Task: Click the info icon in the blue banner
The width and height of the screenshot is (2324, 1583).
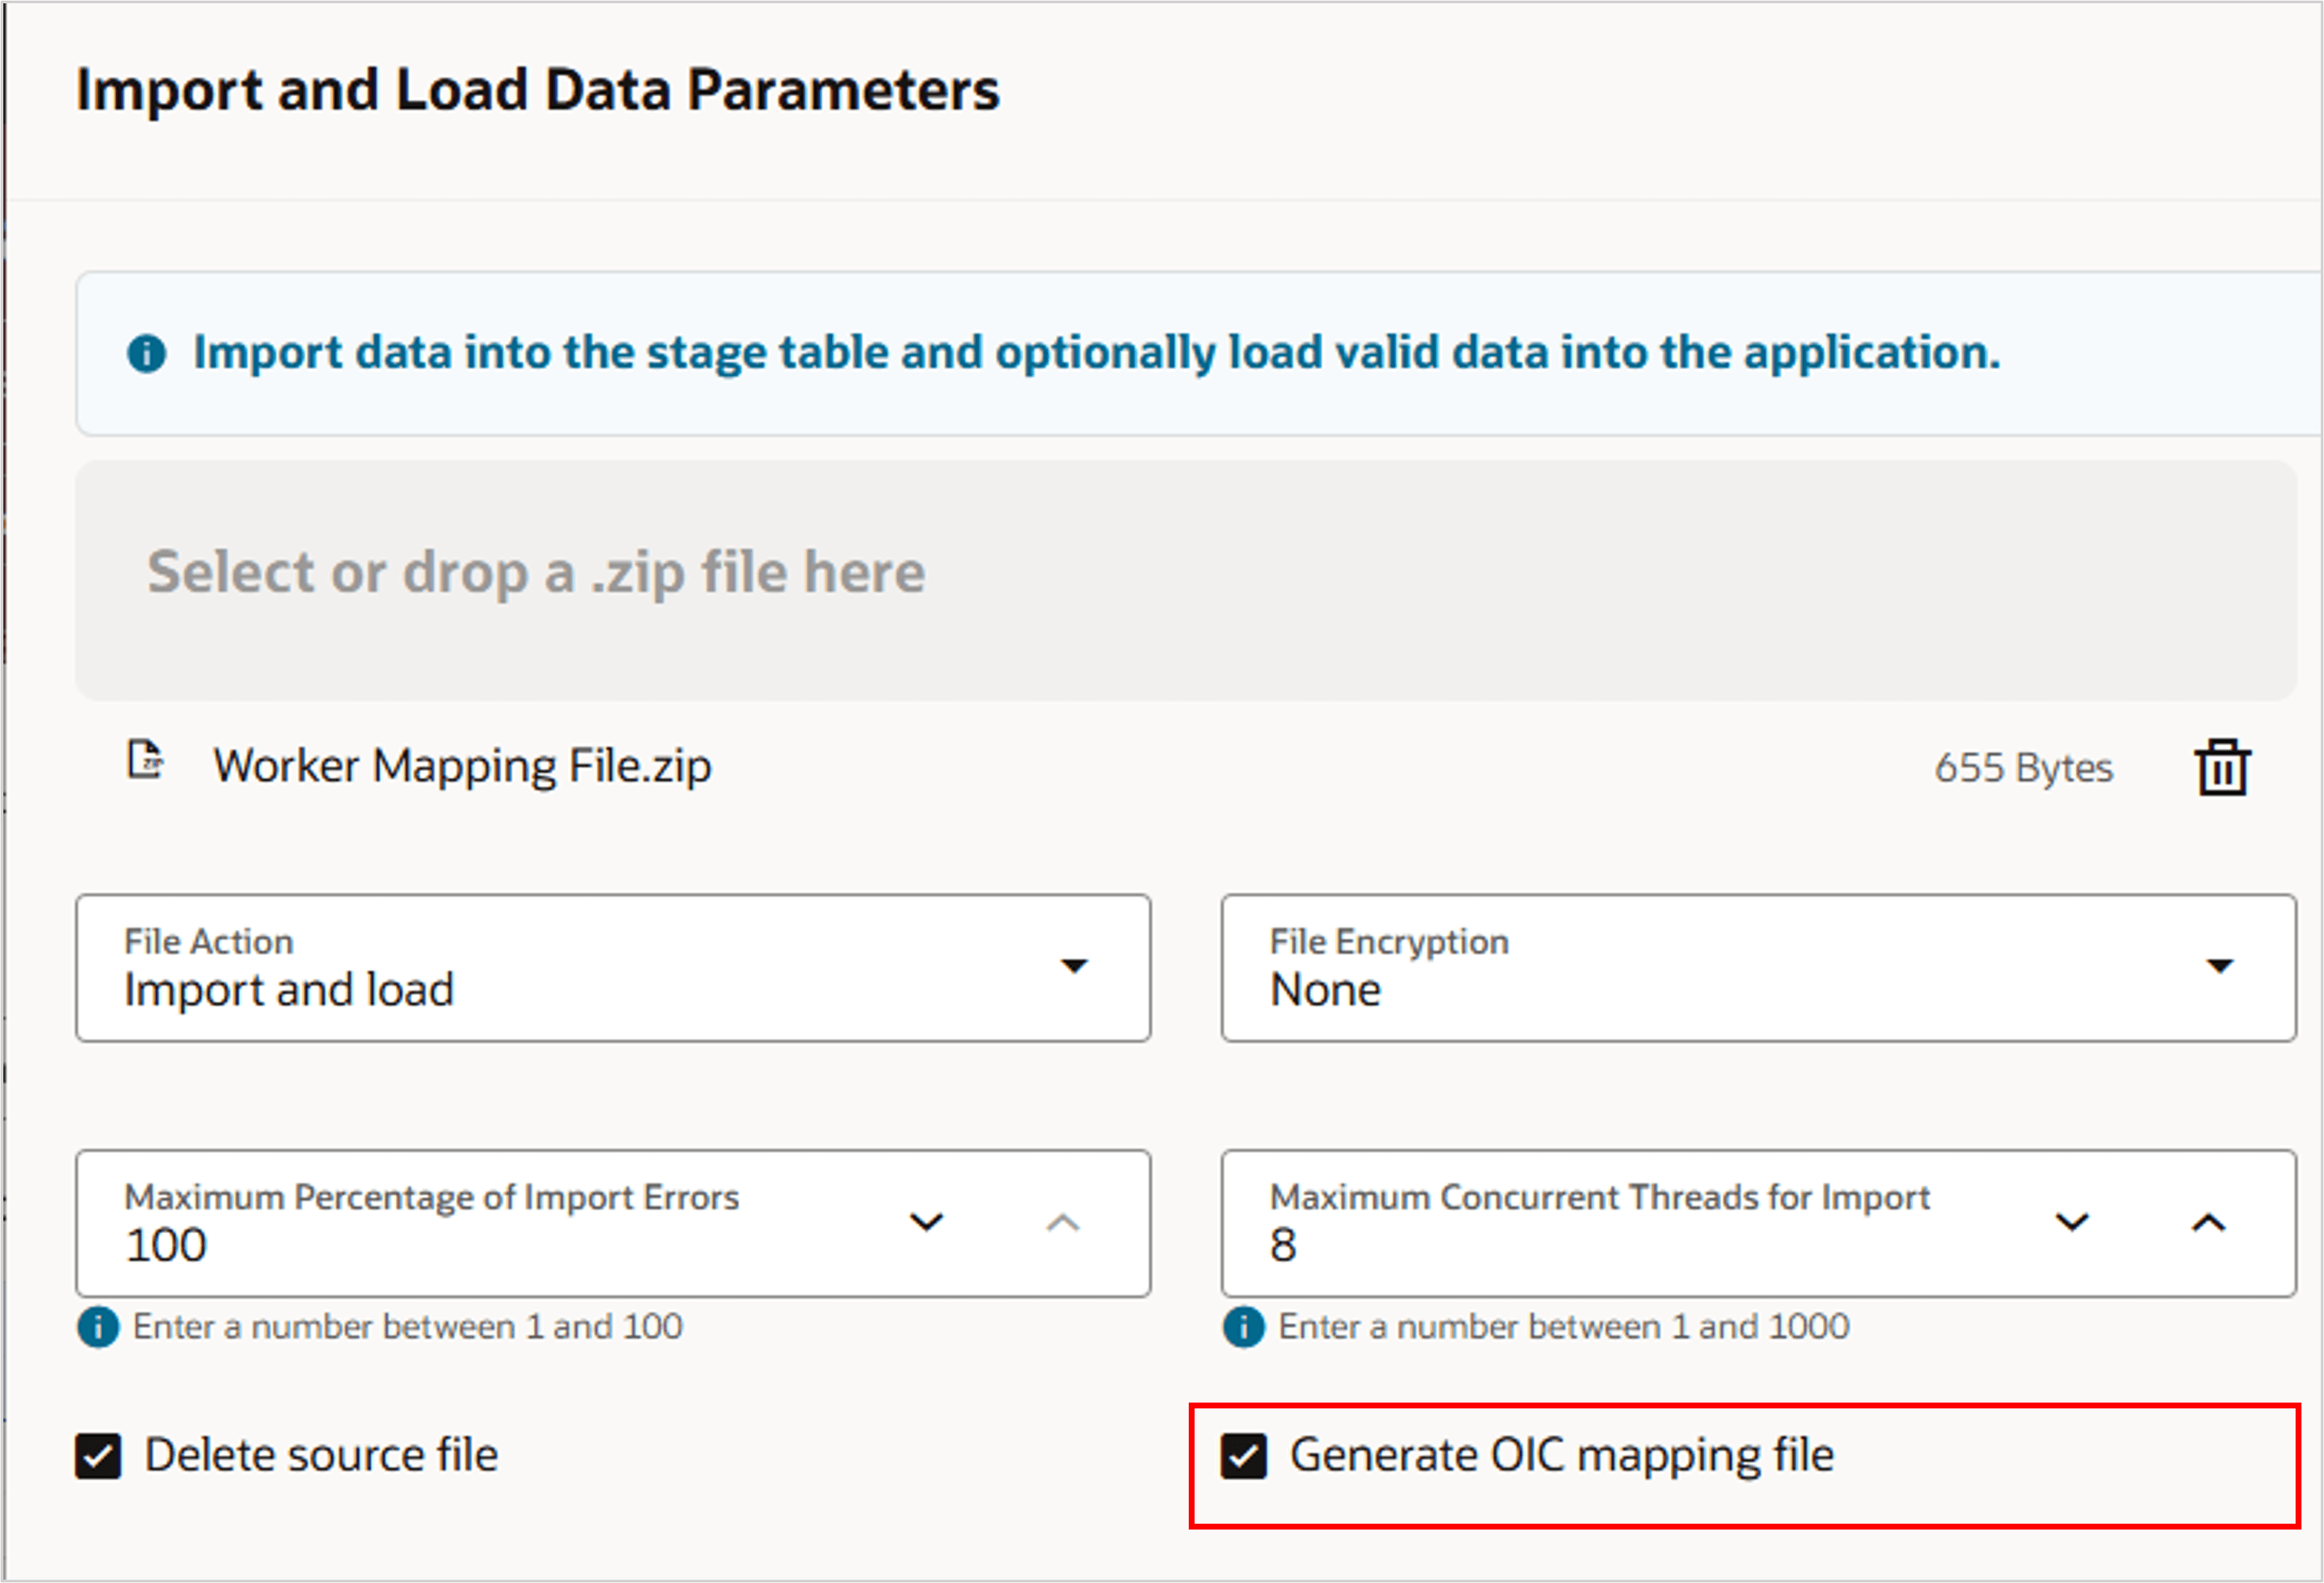Action: 147,353
